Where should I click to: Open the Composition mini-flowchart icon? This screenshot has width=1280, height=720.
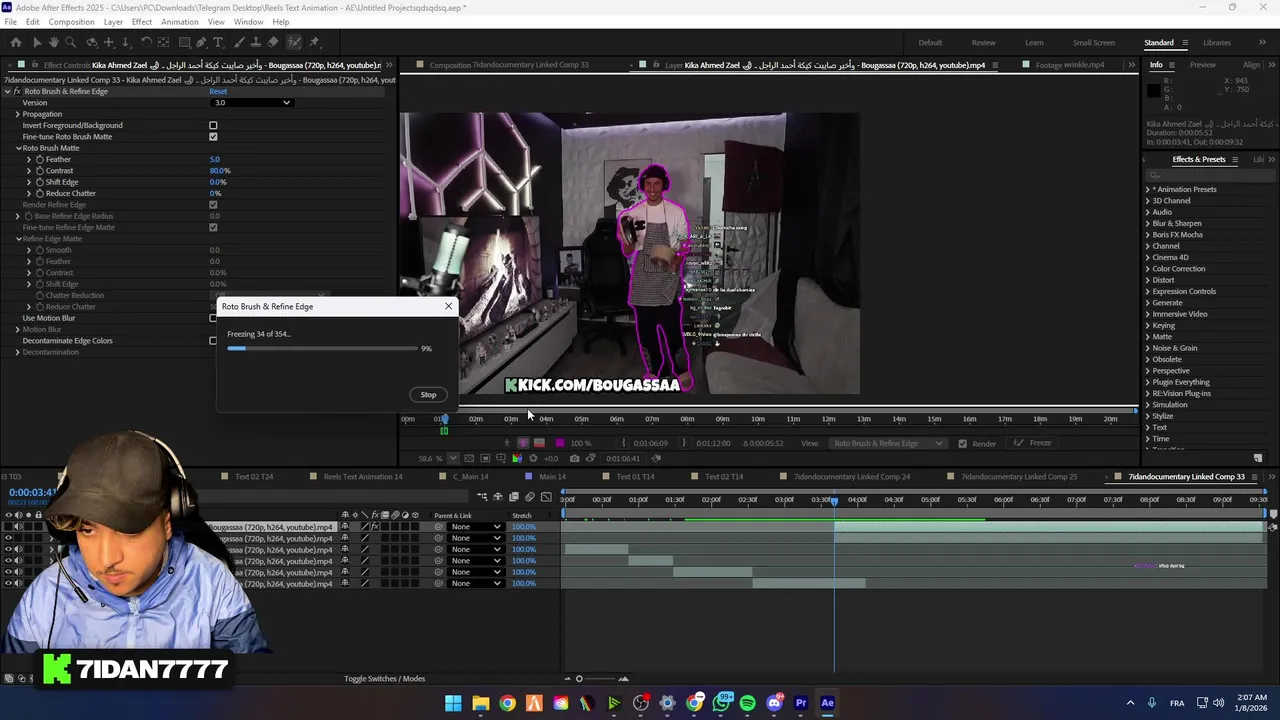[x=482, y=497]
